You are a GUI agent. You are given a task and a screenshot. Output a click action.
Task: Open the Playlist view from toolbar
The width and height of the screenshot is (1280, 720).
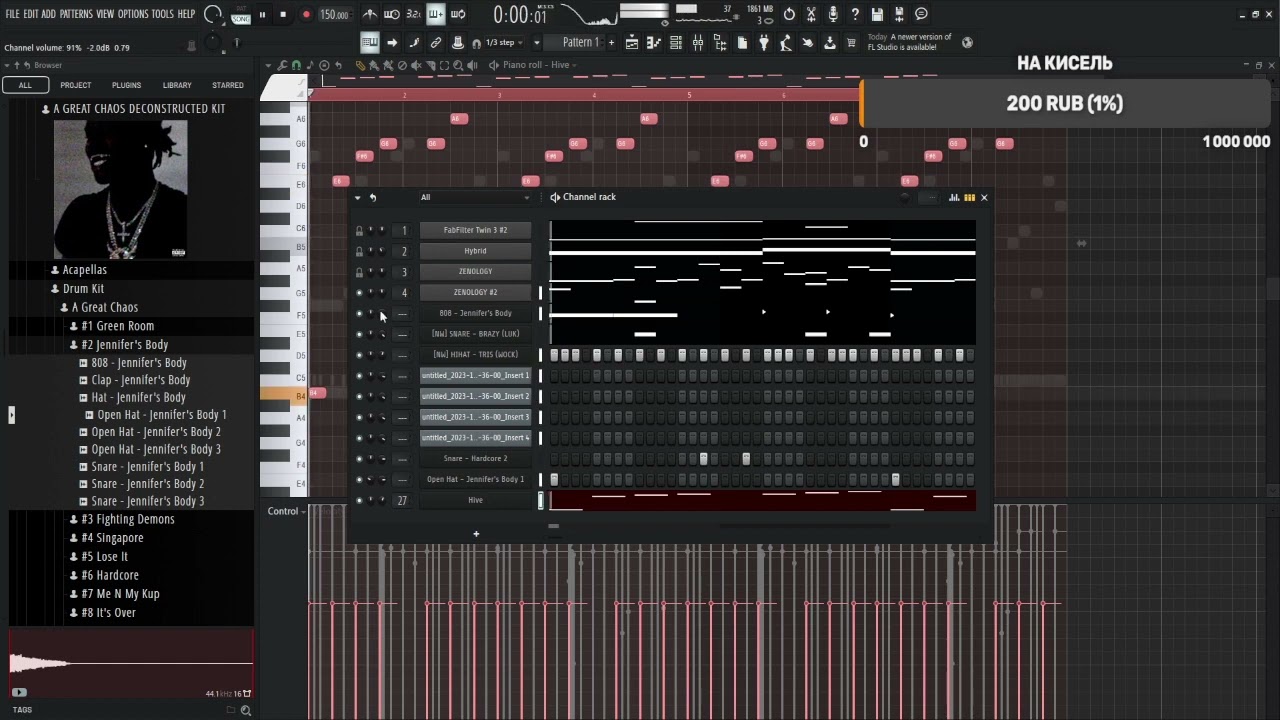click(632, 43)
